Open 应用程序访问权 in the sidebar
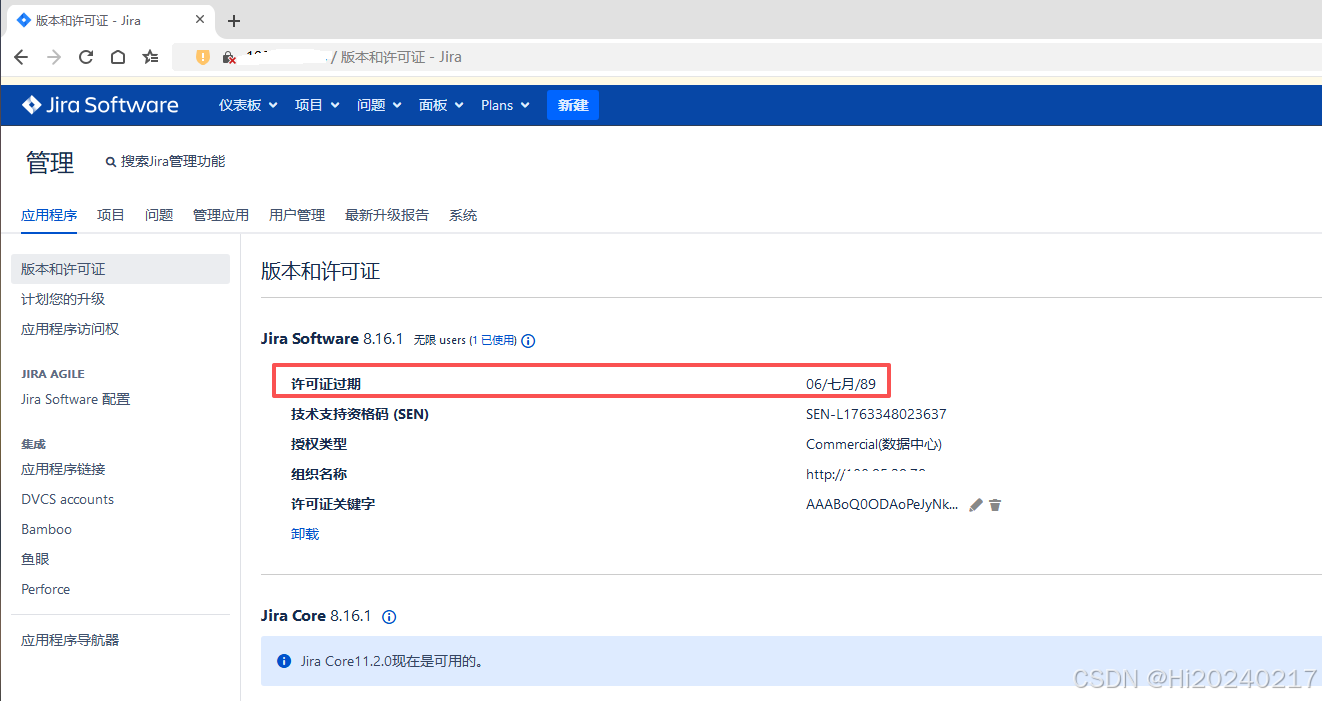1322x701 pixels. tap(70, 329)
